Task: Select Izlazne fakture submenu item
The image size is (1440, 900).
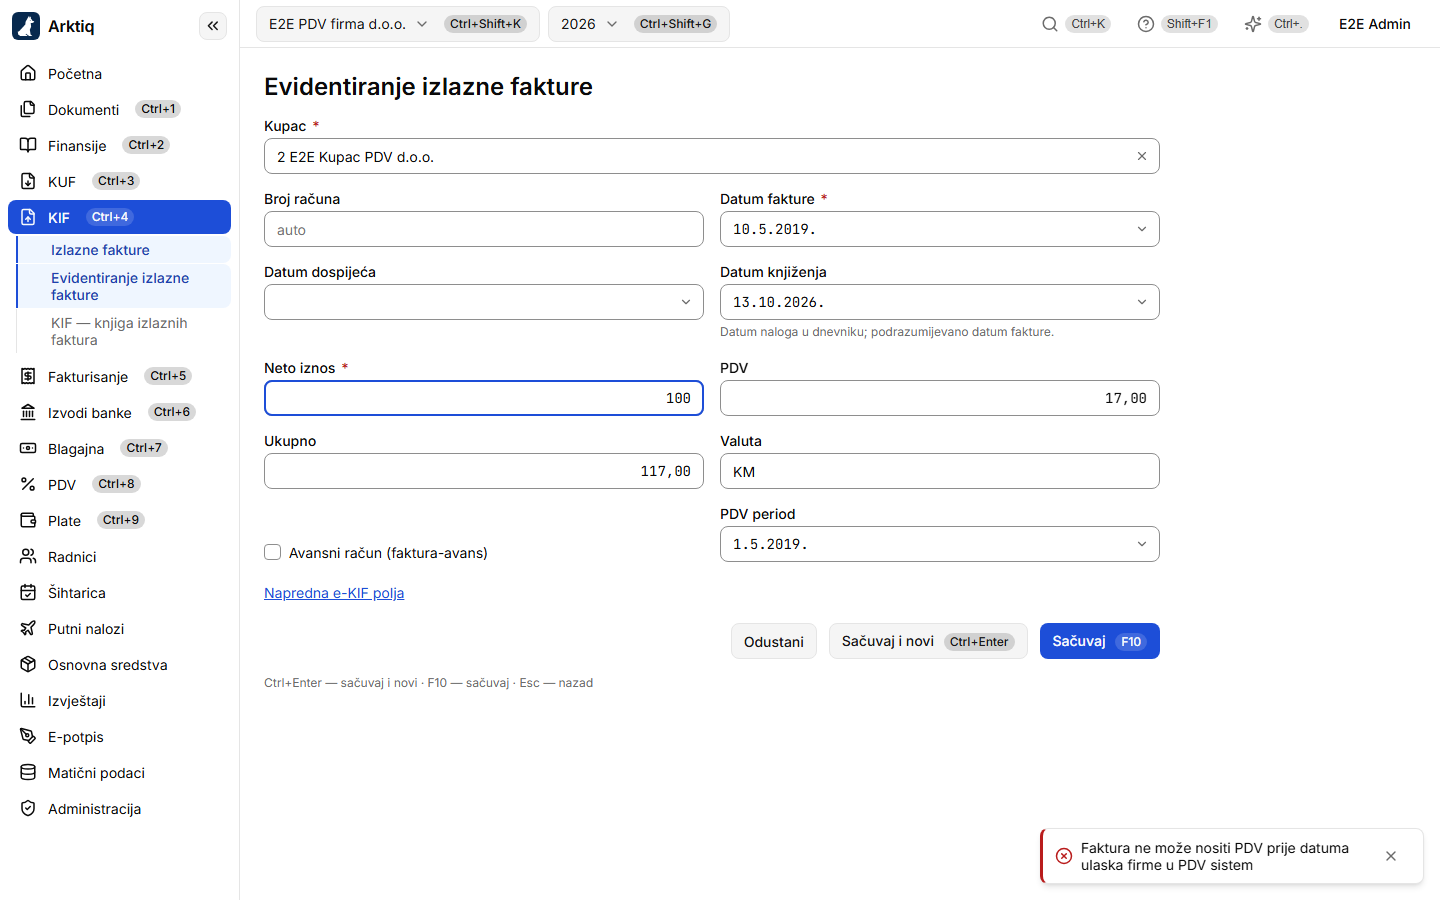Action: (124, 250)
